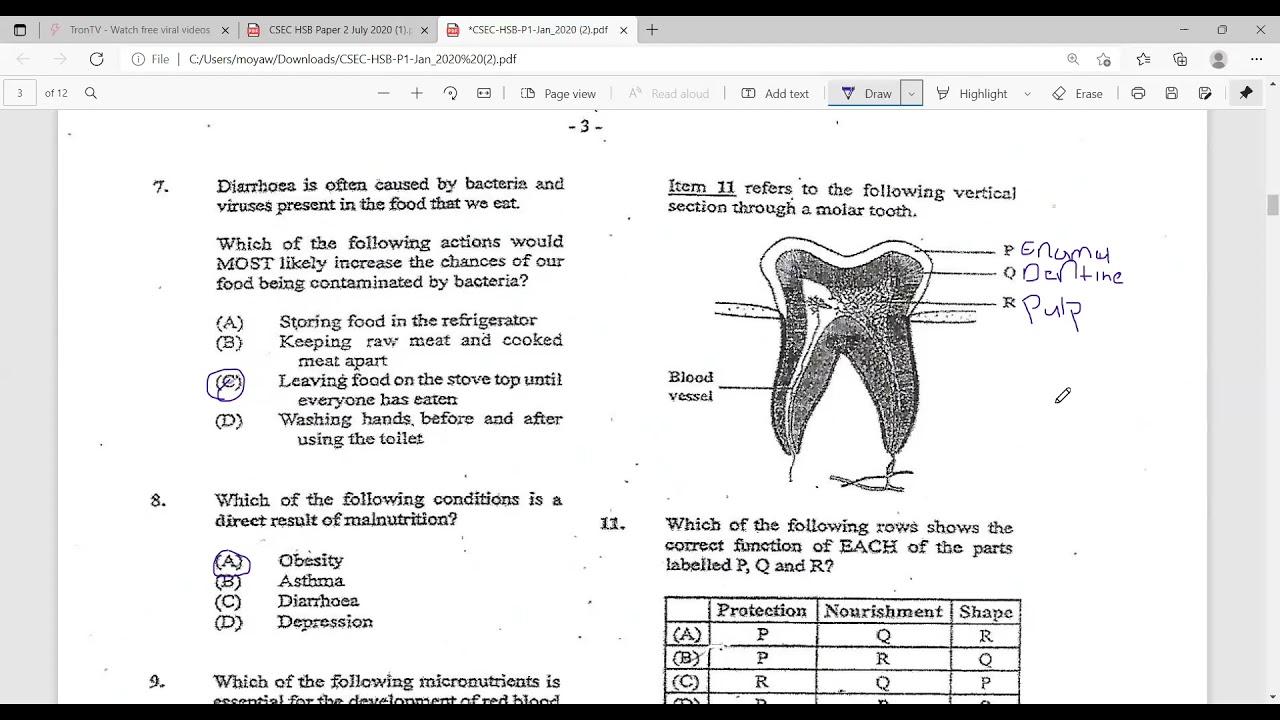Click answer option (A) Obesity

[x=279, y=561]
